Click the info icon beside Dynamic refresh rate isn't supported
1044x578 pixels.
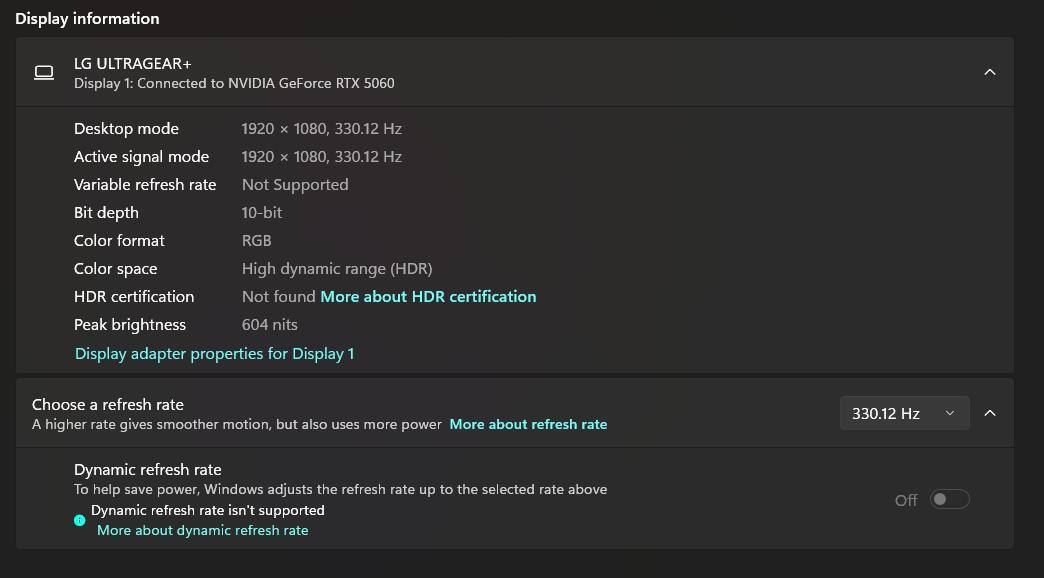tap(80, 520)
